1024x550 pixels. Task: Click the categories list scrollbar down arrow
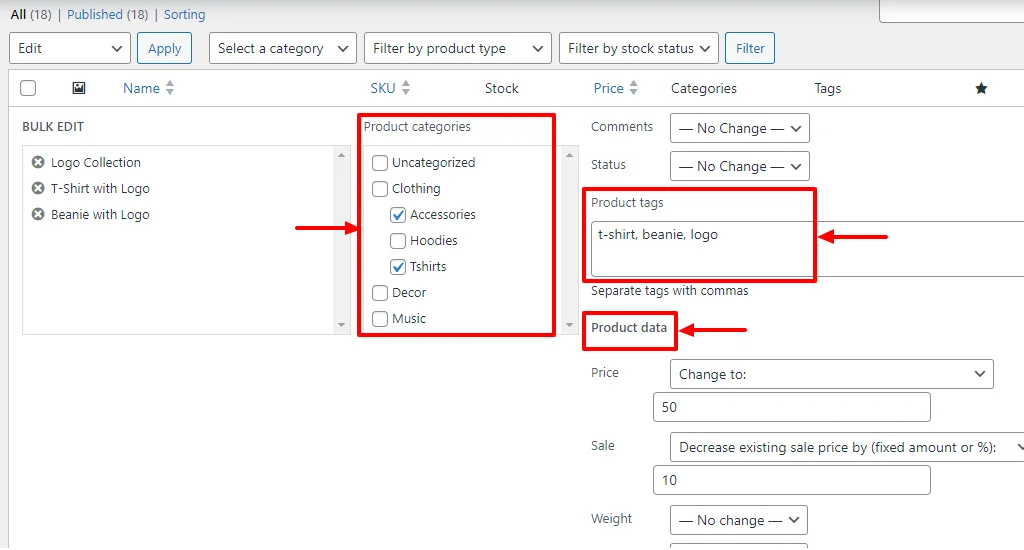tap(569, 325)
